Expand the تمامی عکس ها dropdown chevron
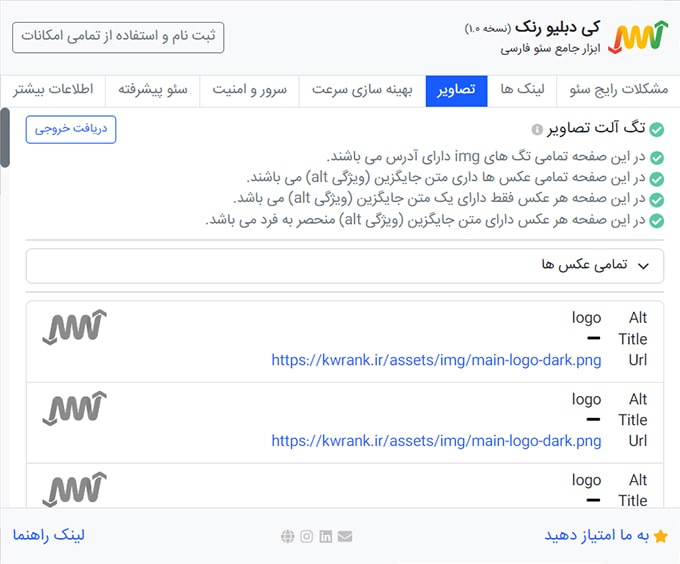Screen dimensions: 680x564 tap(644, 266)
